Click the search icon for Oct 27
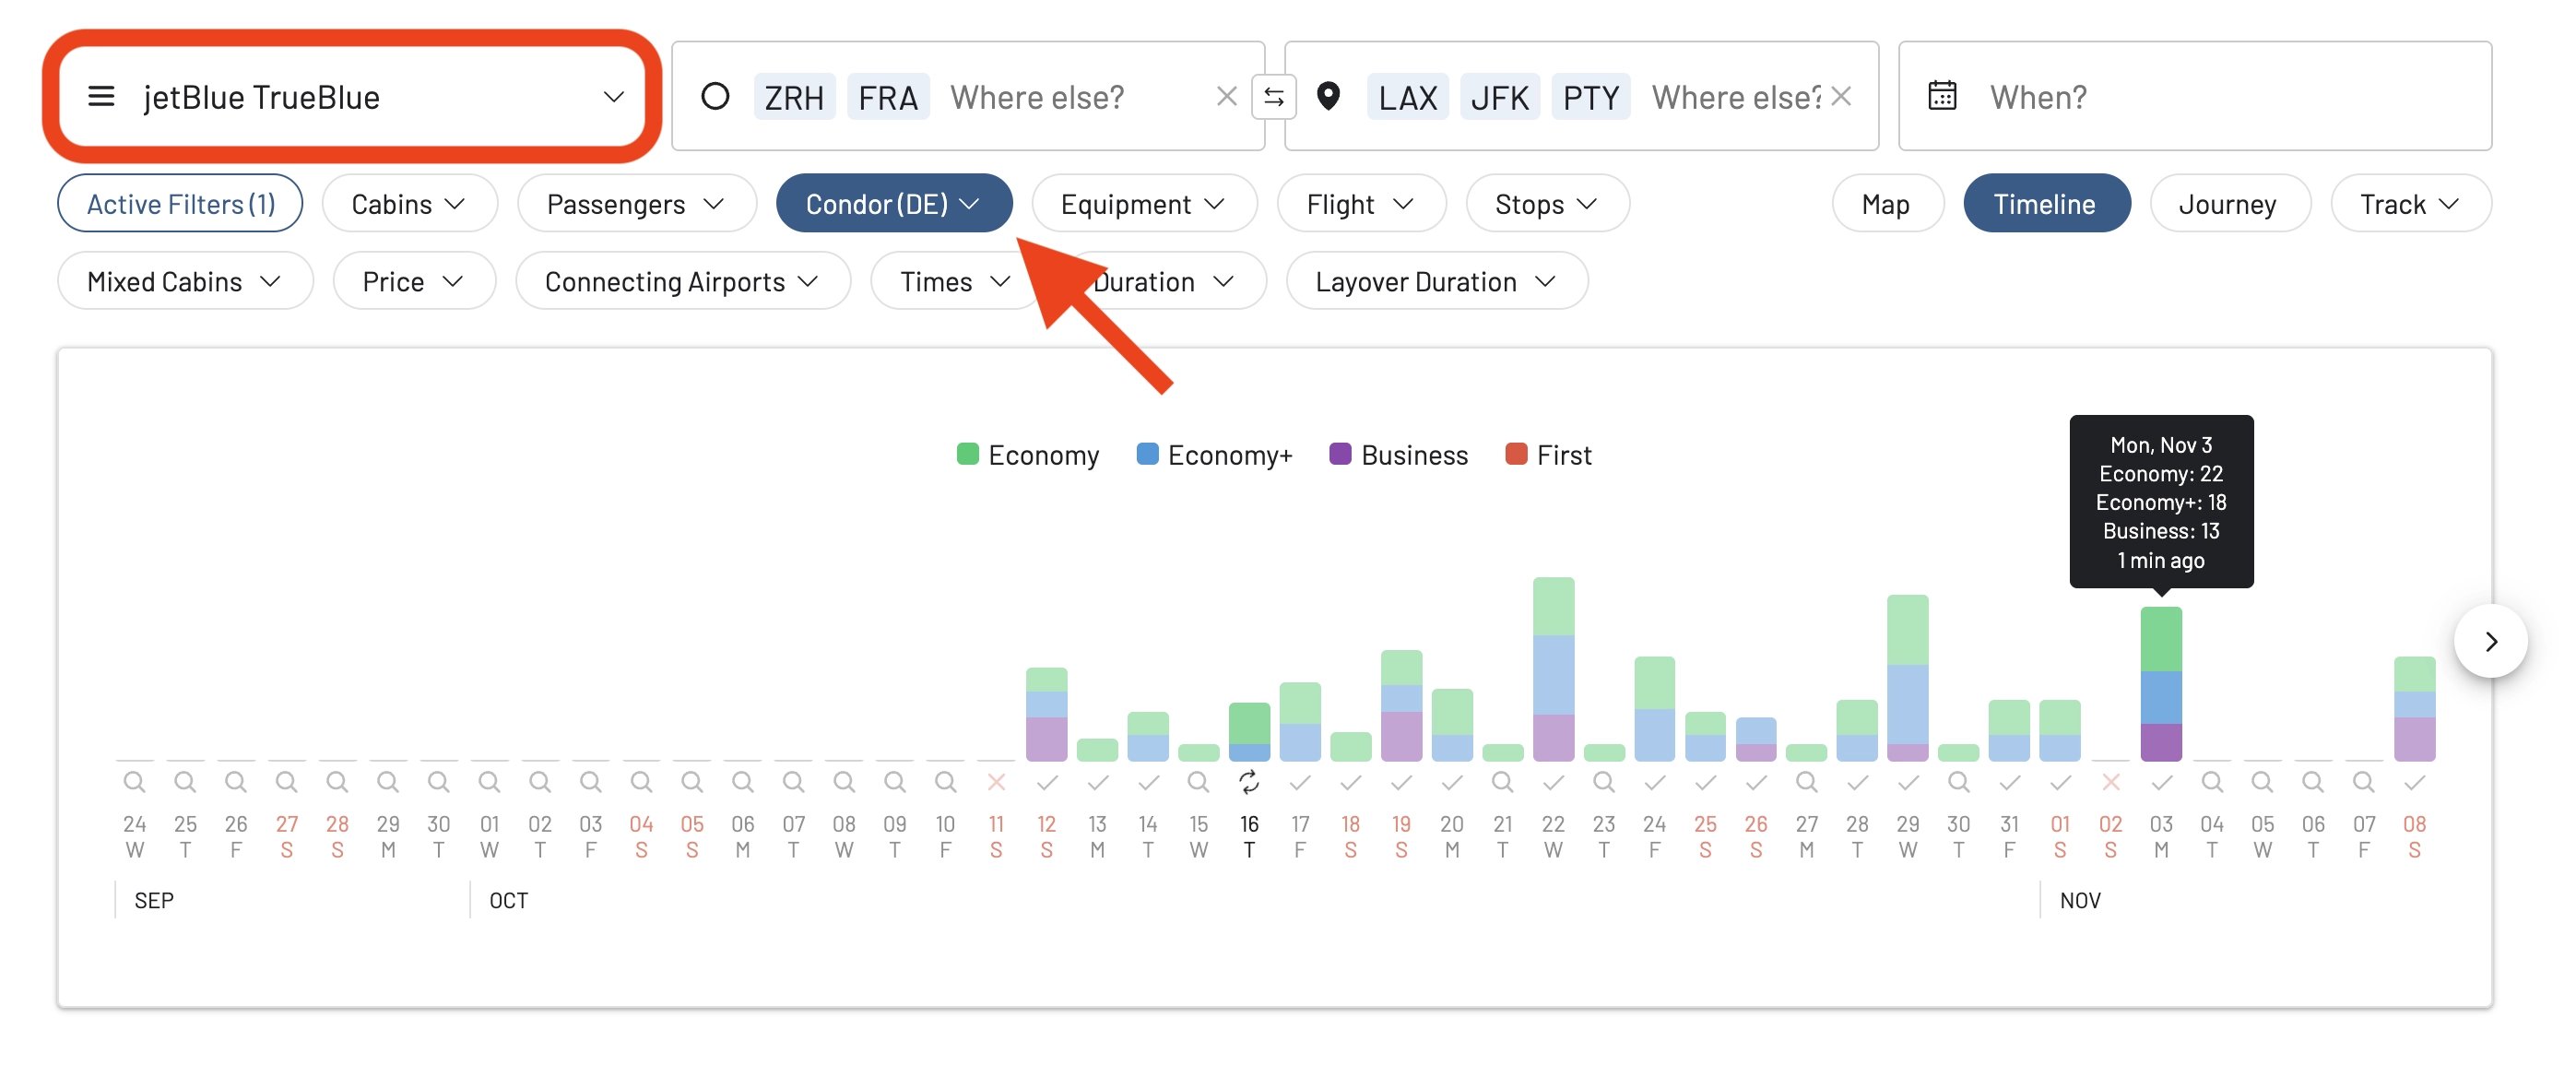This screenshot has height=1077, width=2576. [1806, 782]
